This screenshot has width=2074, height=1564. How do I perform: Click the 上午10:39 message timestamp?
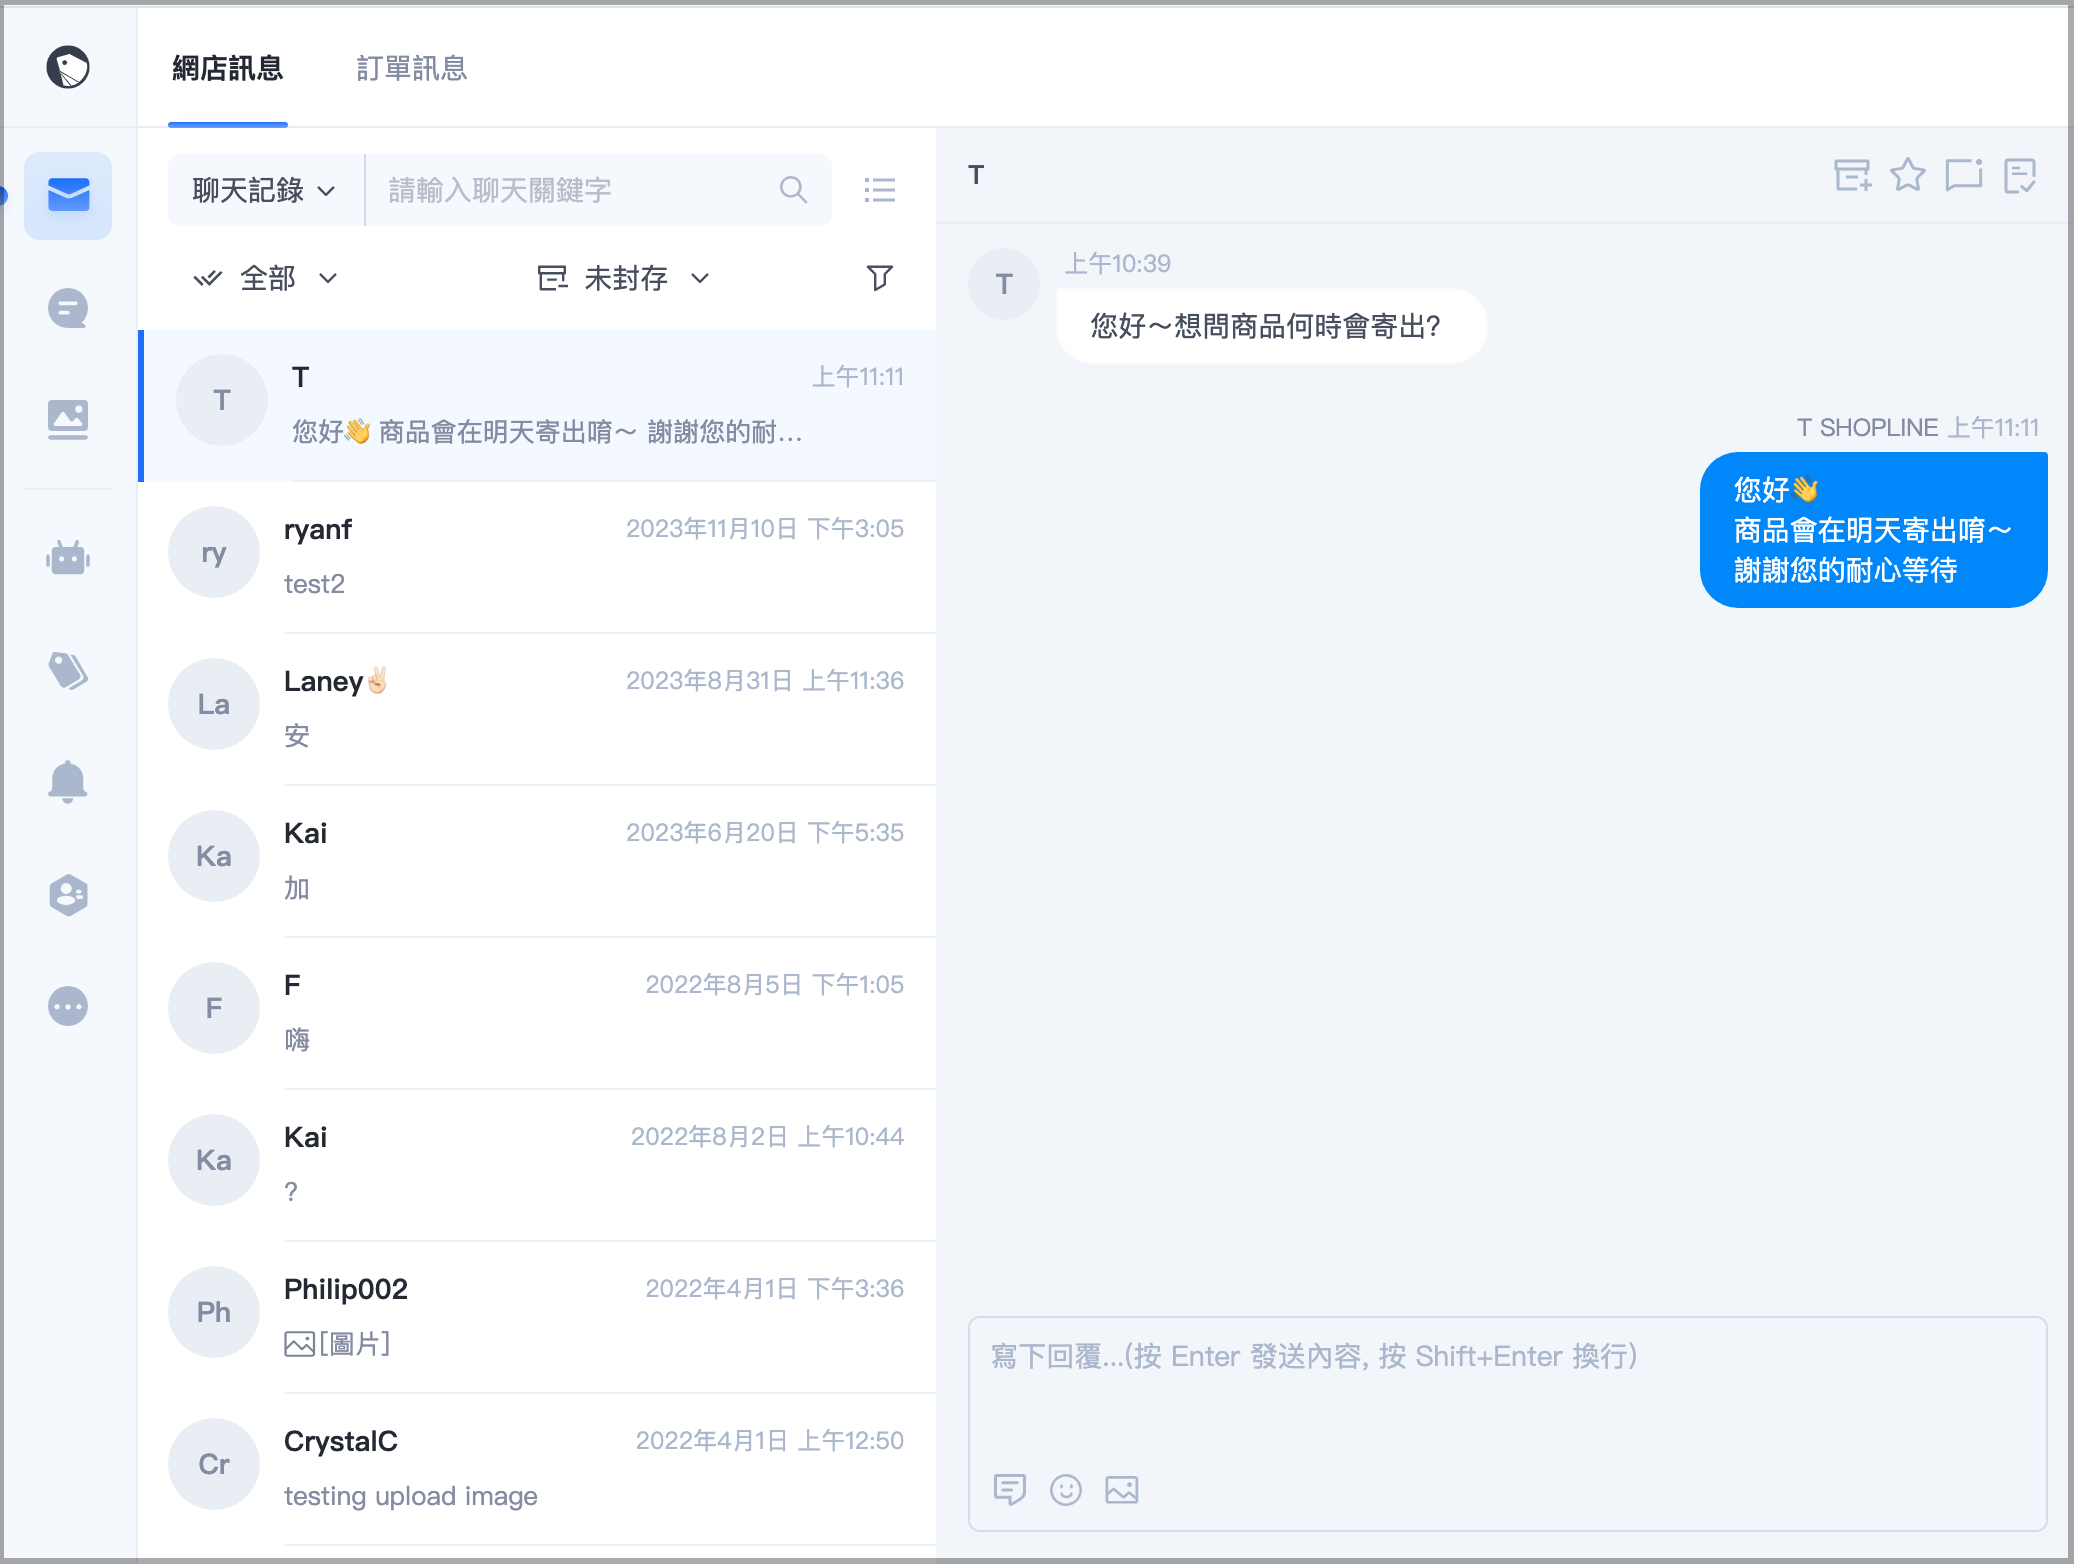coord(1117,263)
